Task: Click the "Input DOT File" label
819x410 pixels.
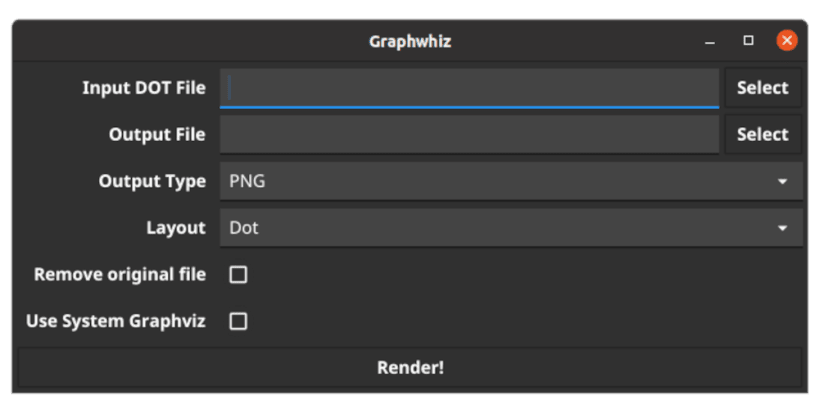Action: point(144,88)
